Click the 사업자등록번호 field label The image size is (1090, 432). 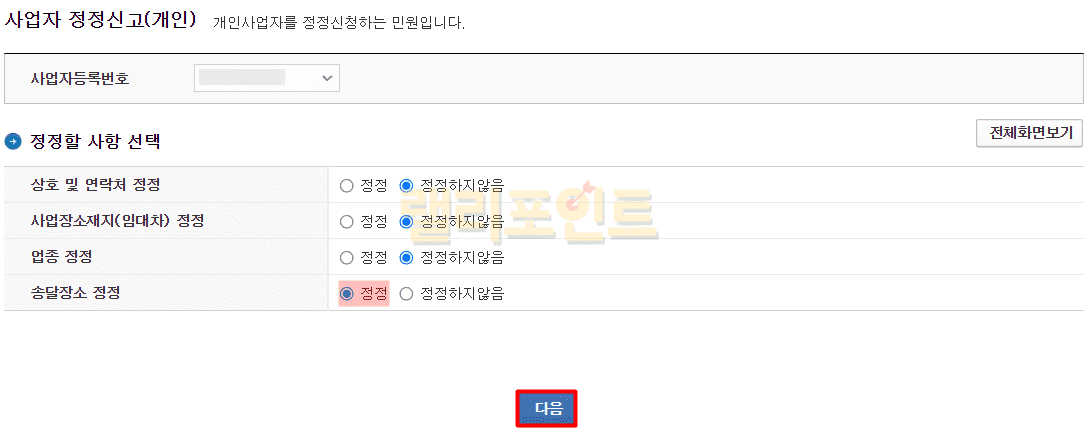coord(81,78)
